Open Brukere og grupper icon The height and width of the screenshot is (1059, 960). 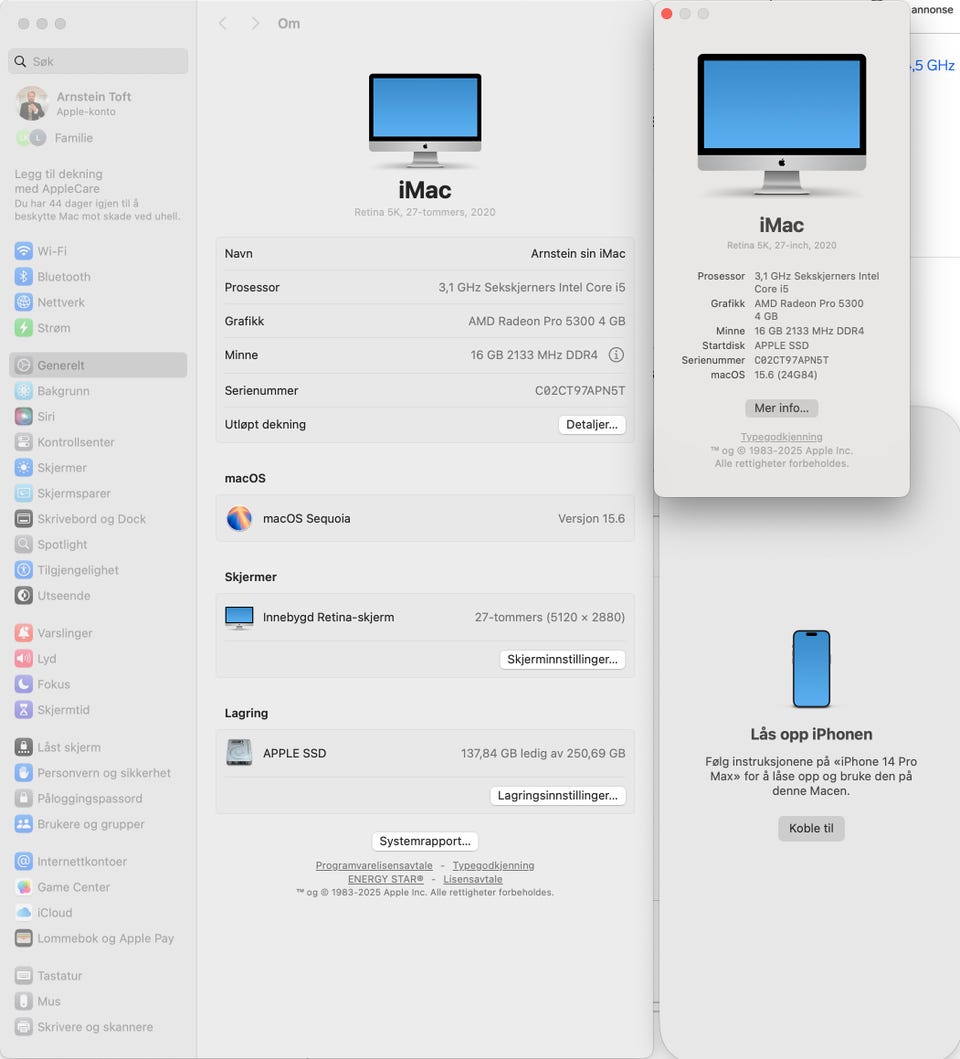pos(24,825)
